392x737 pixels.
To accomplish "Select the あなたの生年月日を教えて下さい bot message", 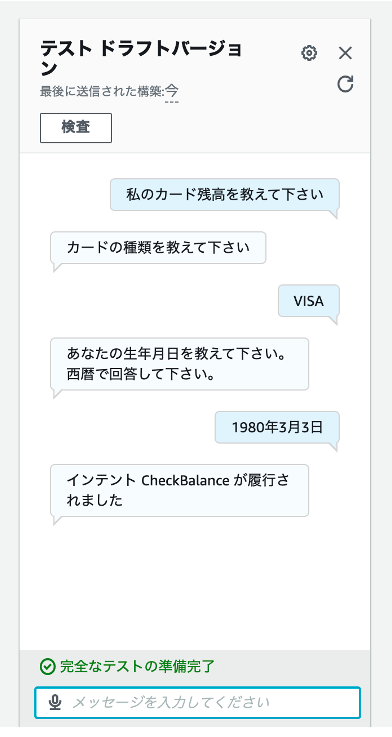I will [x=179, y=364].
